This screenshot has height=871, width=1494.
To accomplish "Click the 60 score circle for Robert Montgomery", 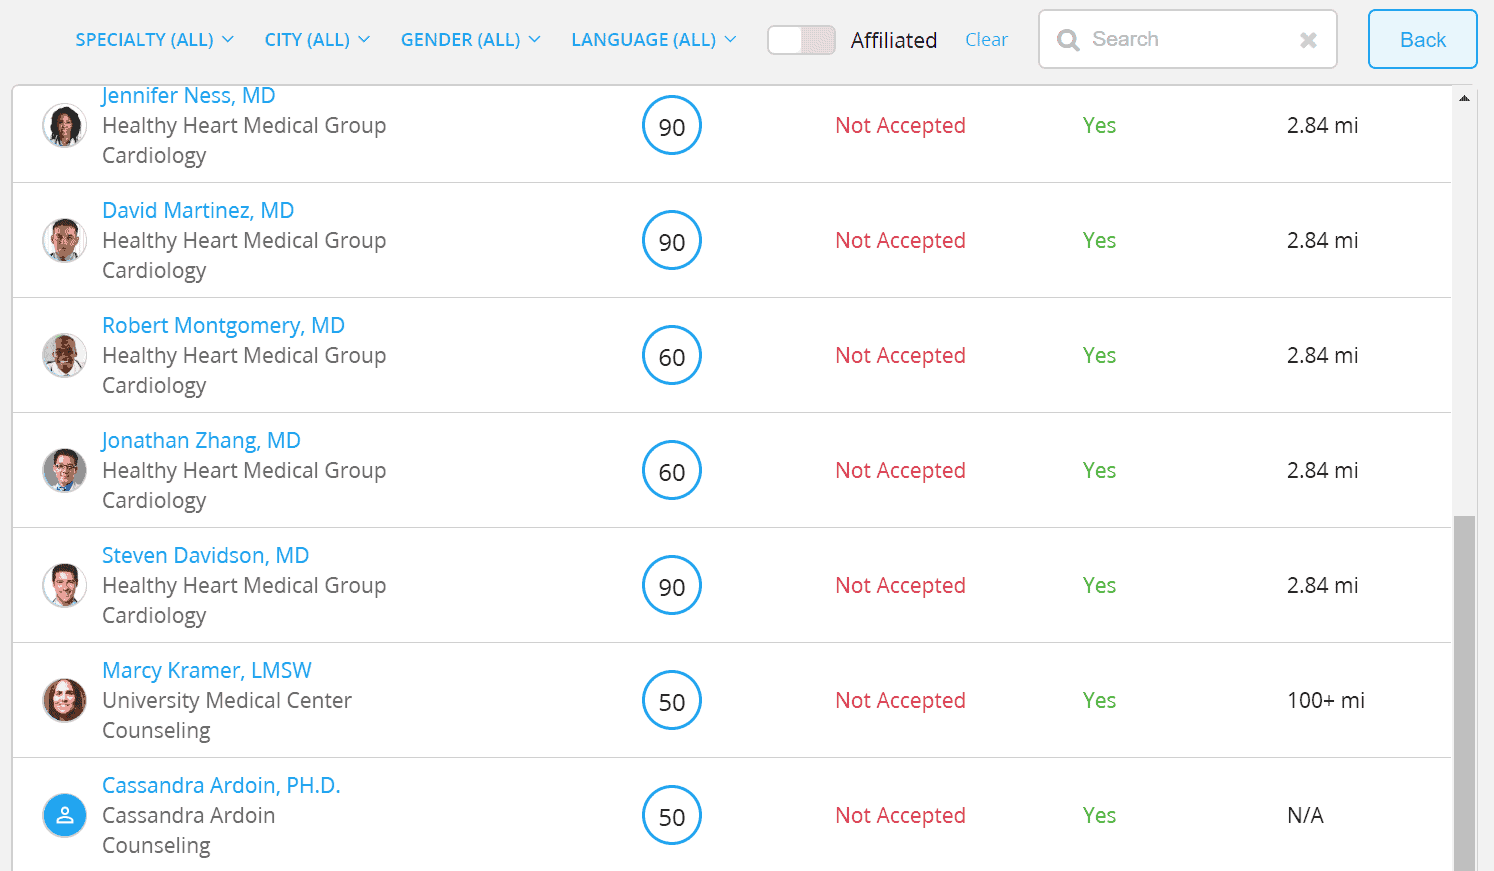I will point(672,356).
